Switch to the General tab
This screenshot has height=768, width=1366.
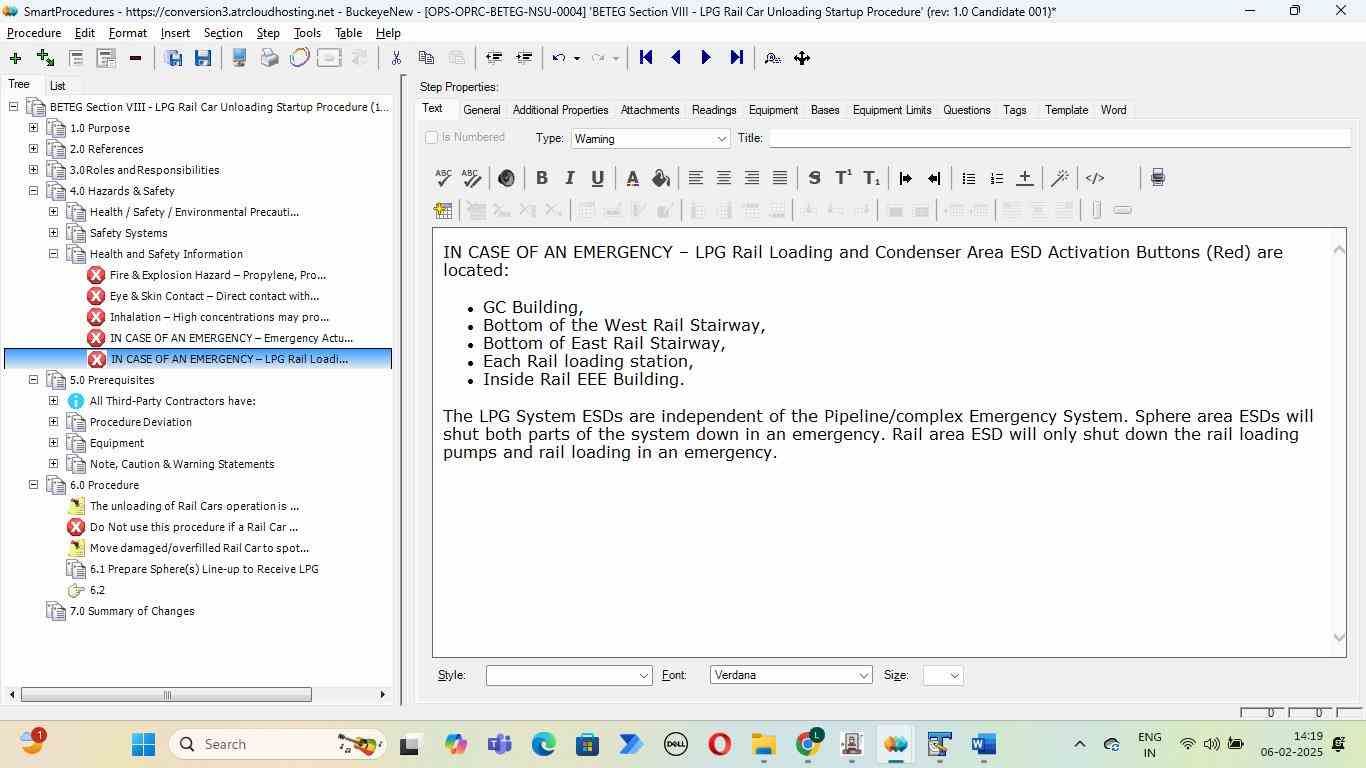tap(481, 110)
